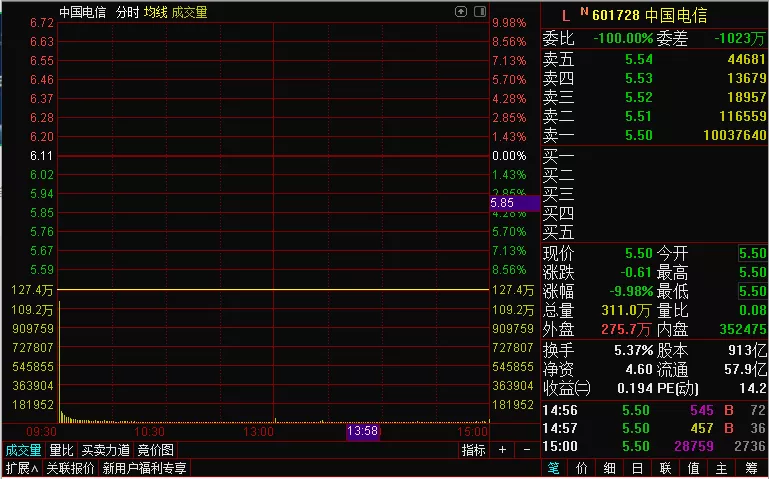Open the 买卖力道 buy-sell strength tab
Image resolution: width=770 pixels, height=479 pixels.
click(x=105, y=450)
